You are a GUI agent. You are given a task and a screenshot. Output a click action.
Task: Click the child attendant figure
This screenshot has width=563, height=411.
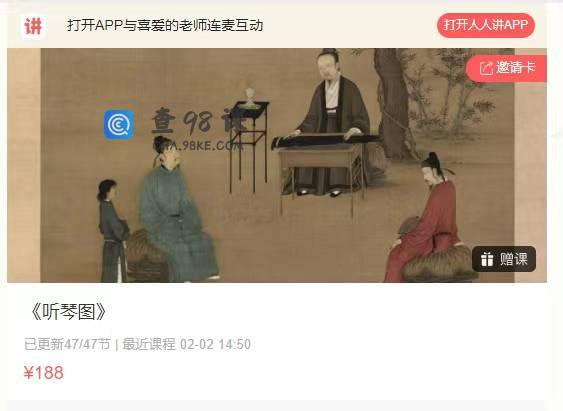click(113, 230)
